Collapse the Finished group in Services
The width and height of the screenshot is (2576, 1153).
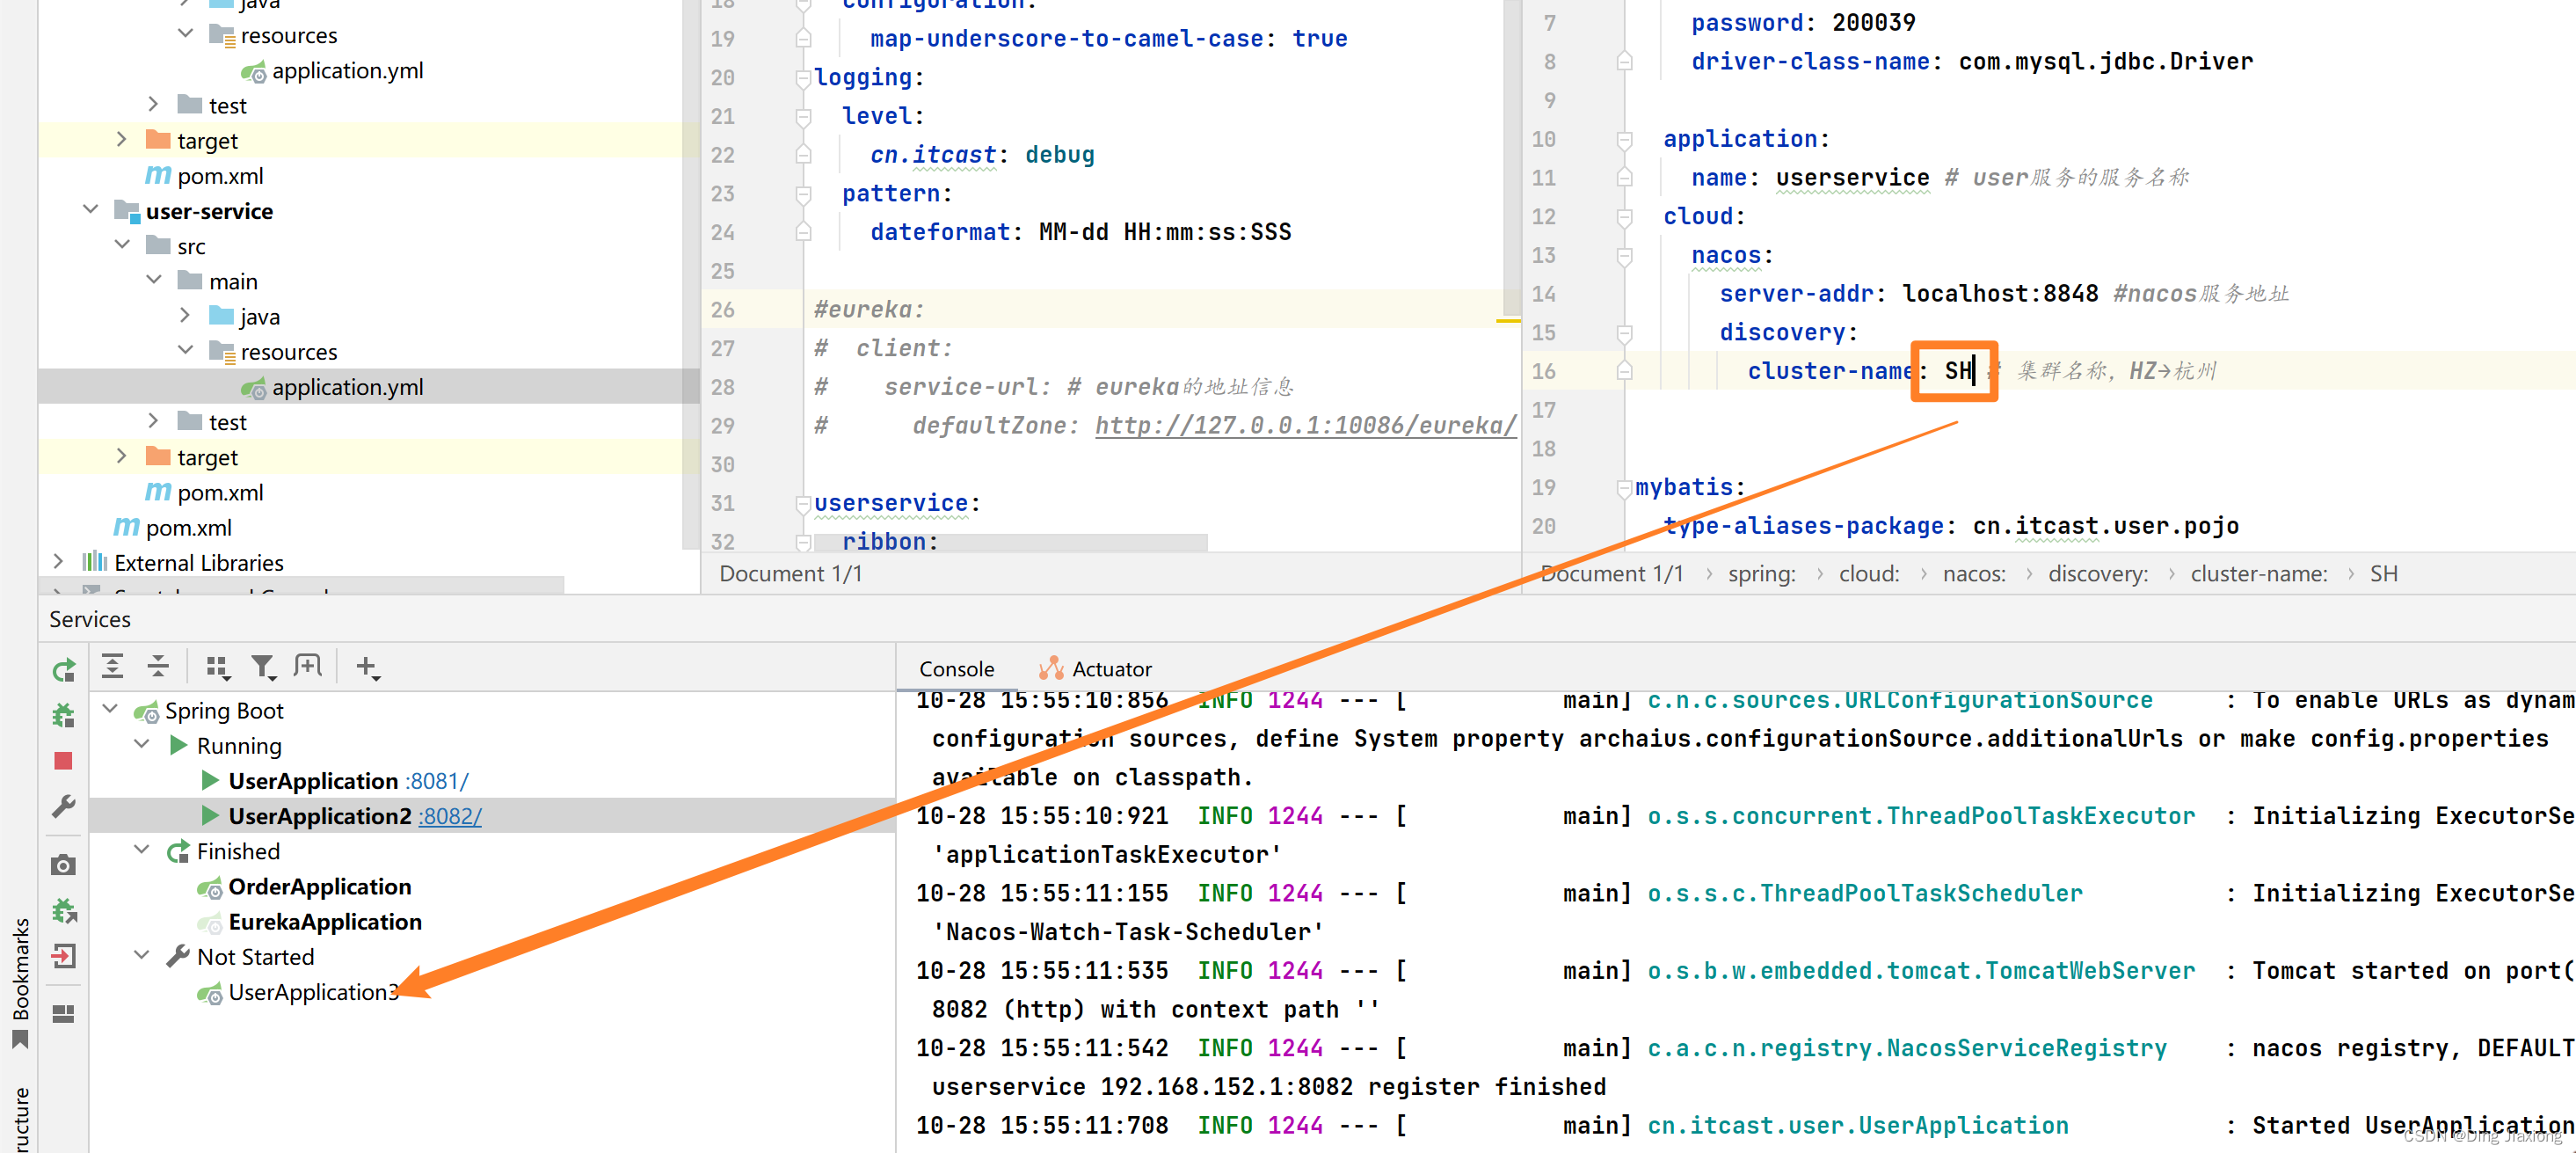click(x=142, y=851)
